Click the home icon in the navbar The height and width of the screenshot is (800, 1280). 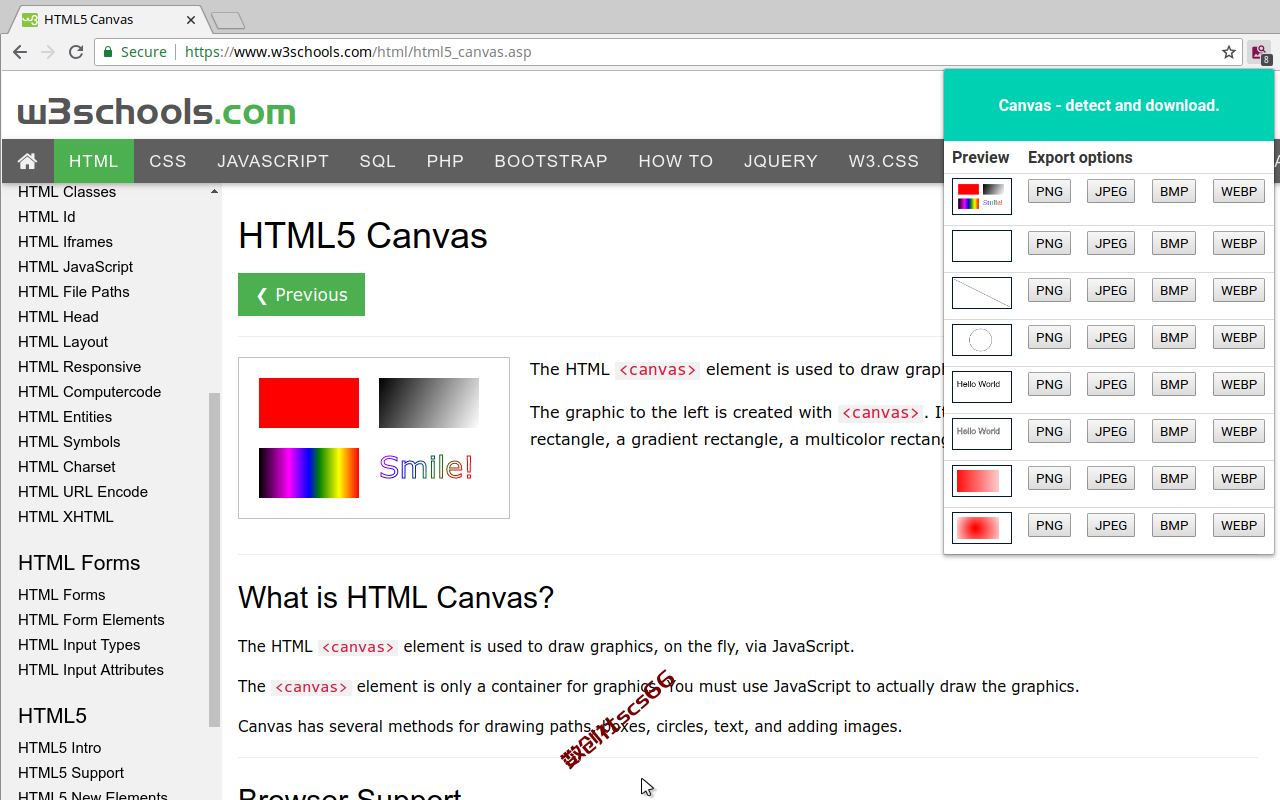click(x=28, y=161)
